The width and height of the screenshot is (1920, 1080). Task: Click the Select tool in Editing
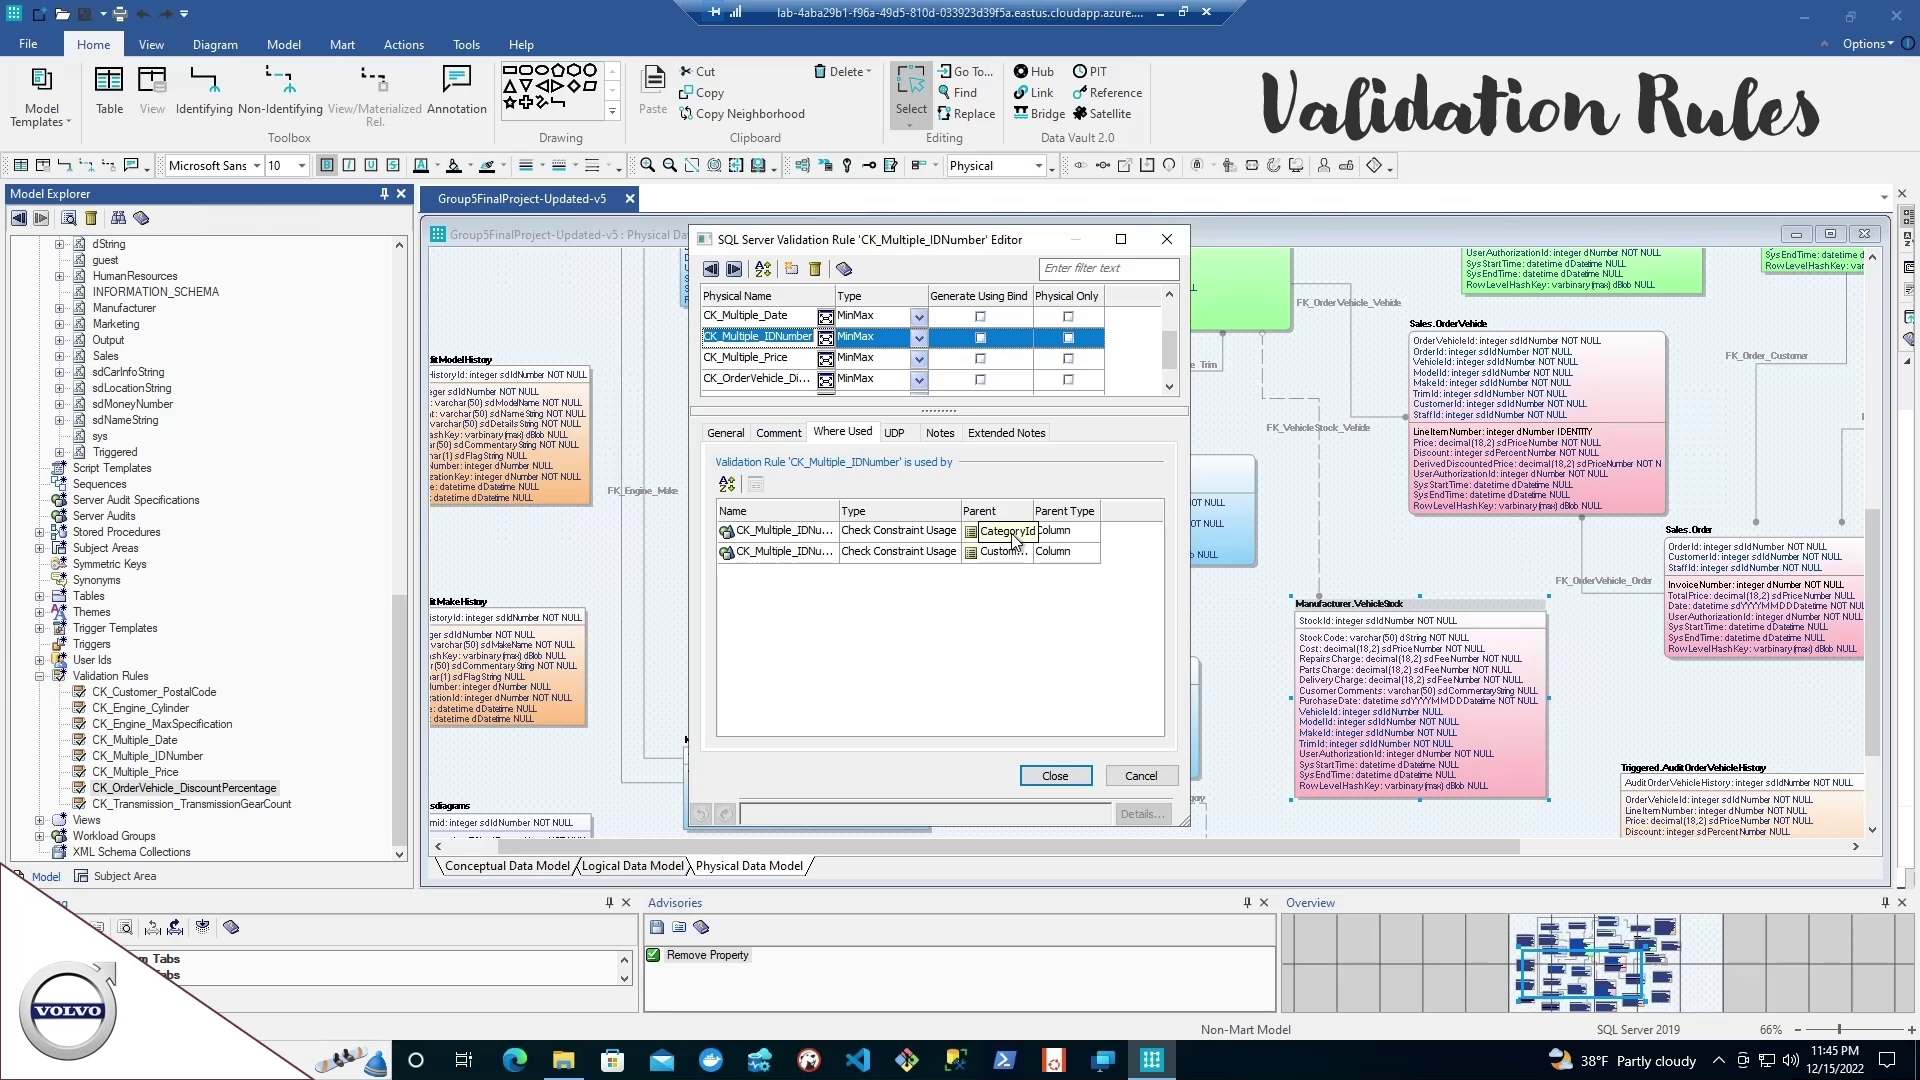tap(911, 96)
